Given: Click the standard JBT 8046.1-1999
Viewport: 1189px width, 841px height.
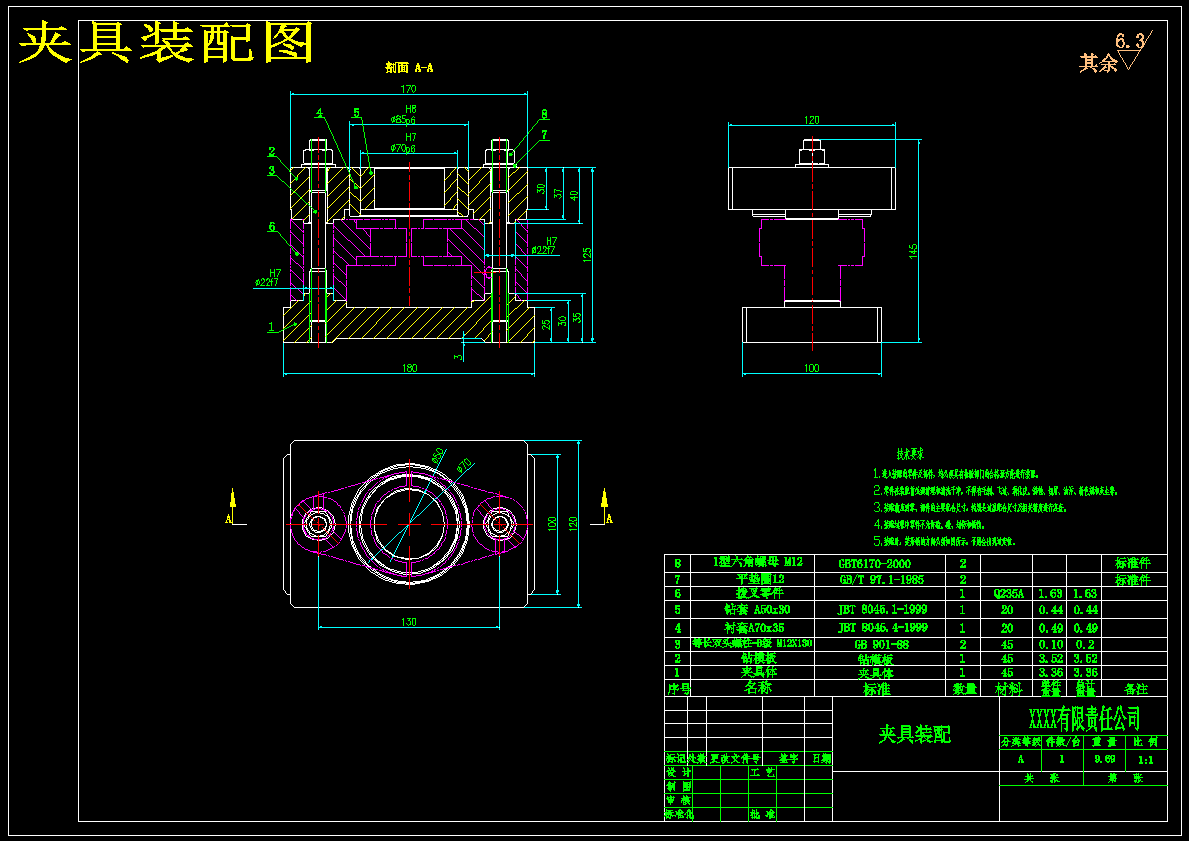Looking at the screenshot, I should (882, 609).
